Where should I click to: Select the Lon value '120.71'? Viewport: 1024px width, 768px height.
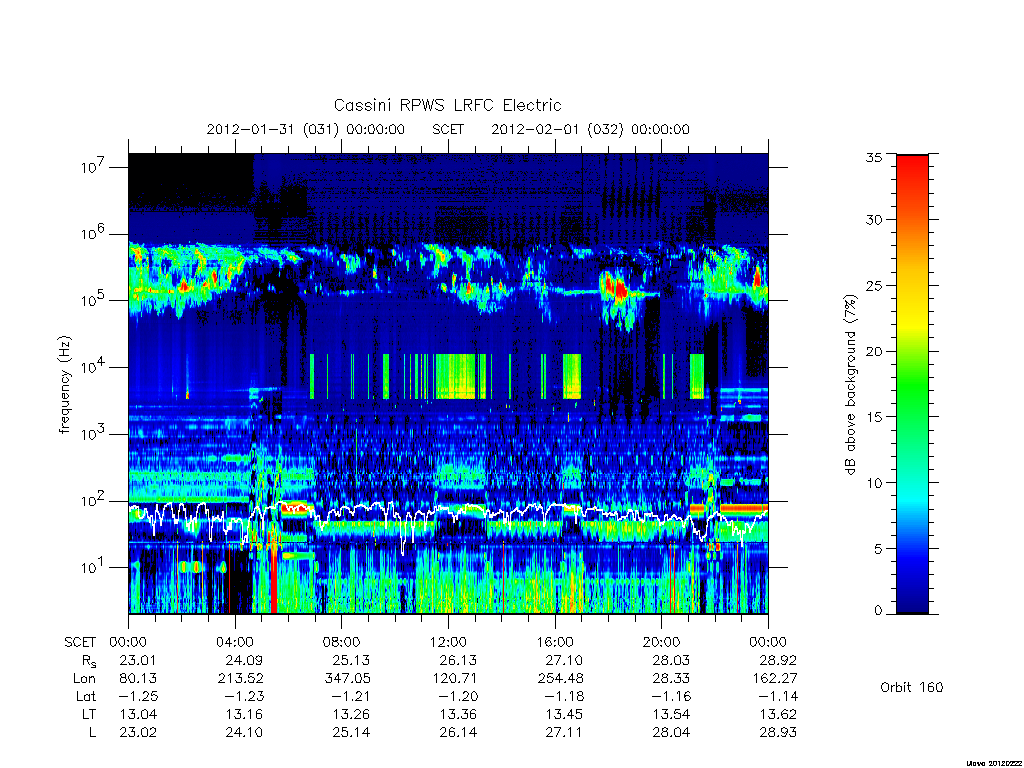pos(455,679)
